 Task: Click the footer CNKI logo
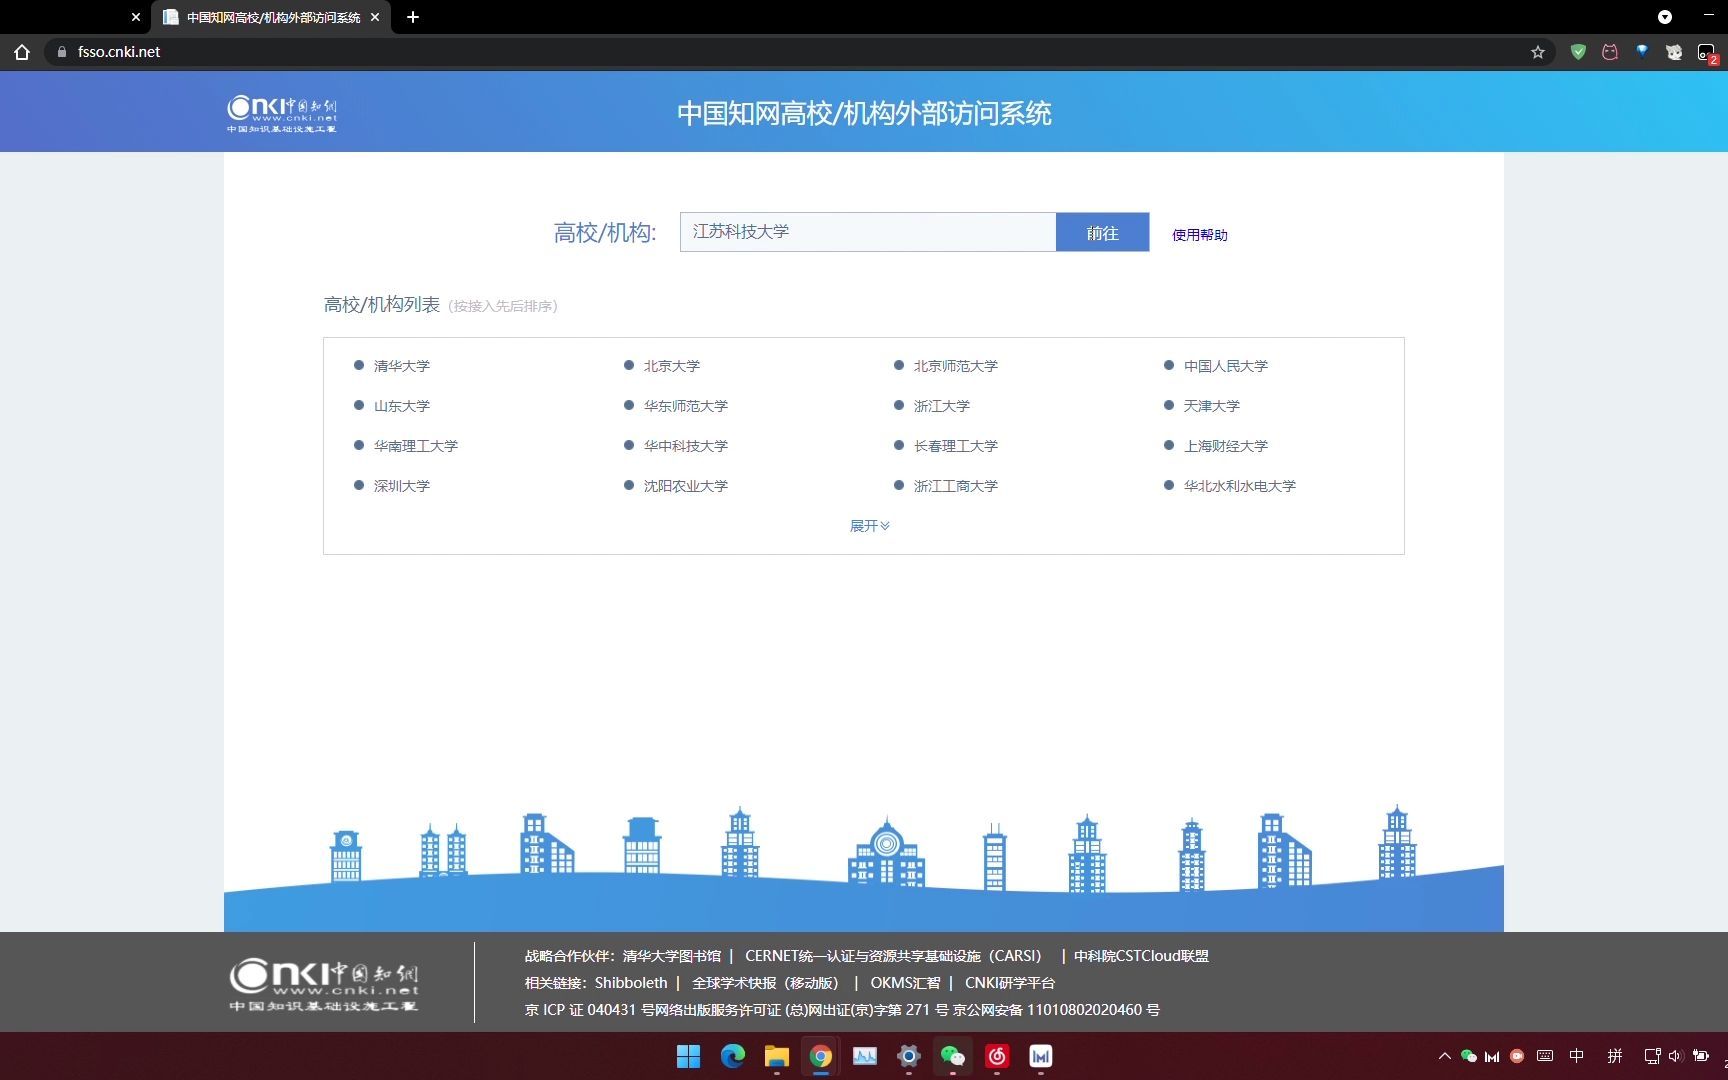[323, 984]
